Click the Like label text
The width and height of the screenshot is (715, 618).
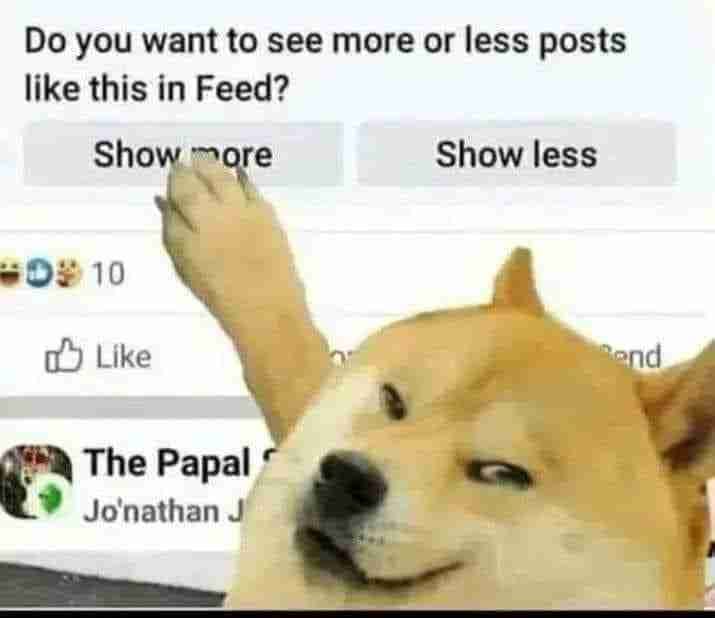[x=123, y=357]
